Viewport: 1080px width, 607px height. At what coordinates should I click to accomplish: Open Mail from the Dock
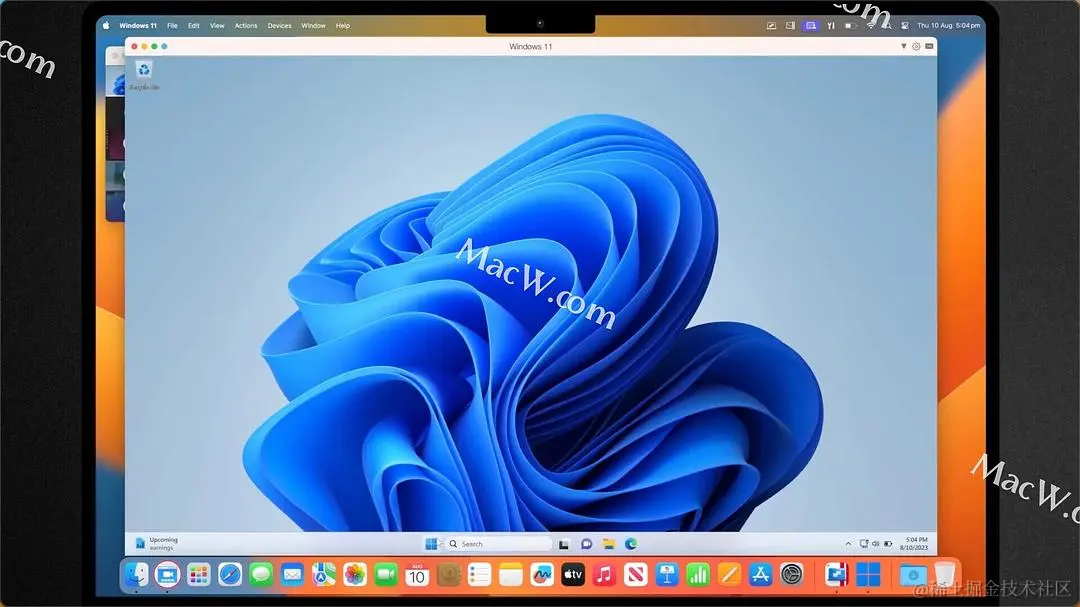point(292,574)
